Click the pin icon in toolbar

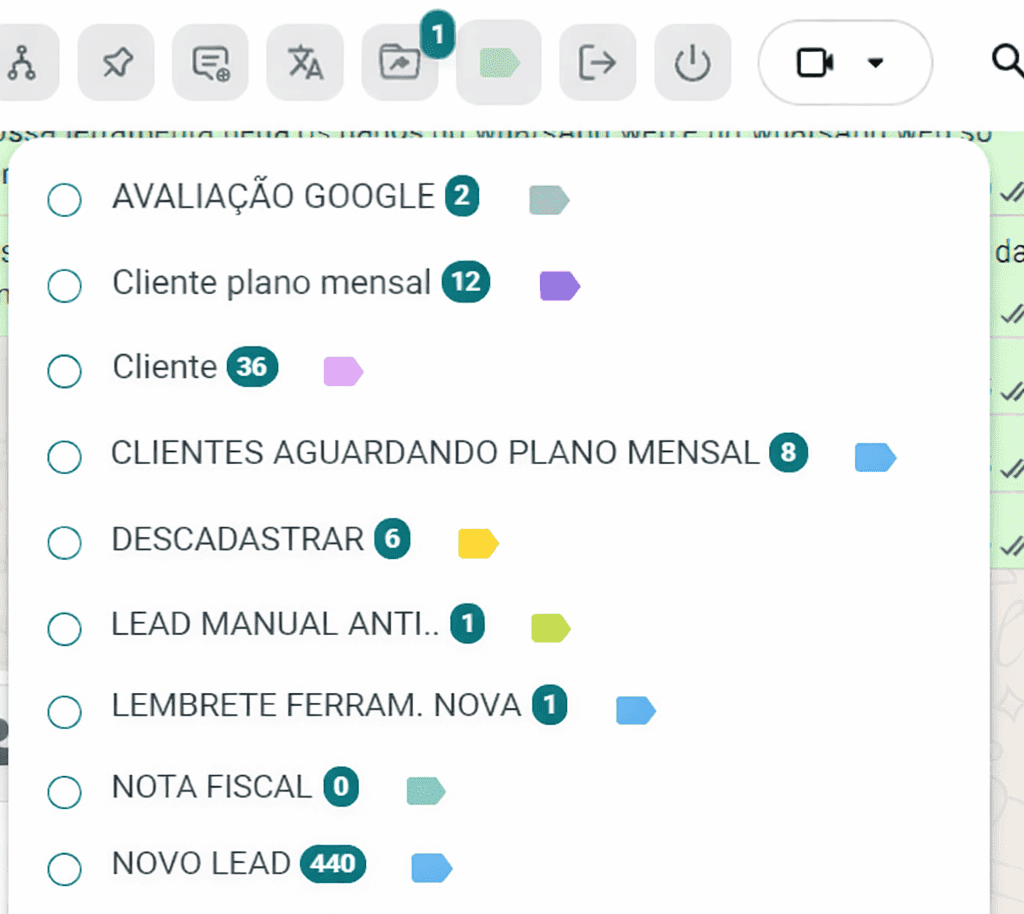point(115,63)
